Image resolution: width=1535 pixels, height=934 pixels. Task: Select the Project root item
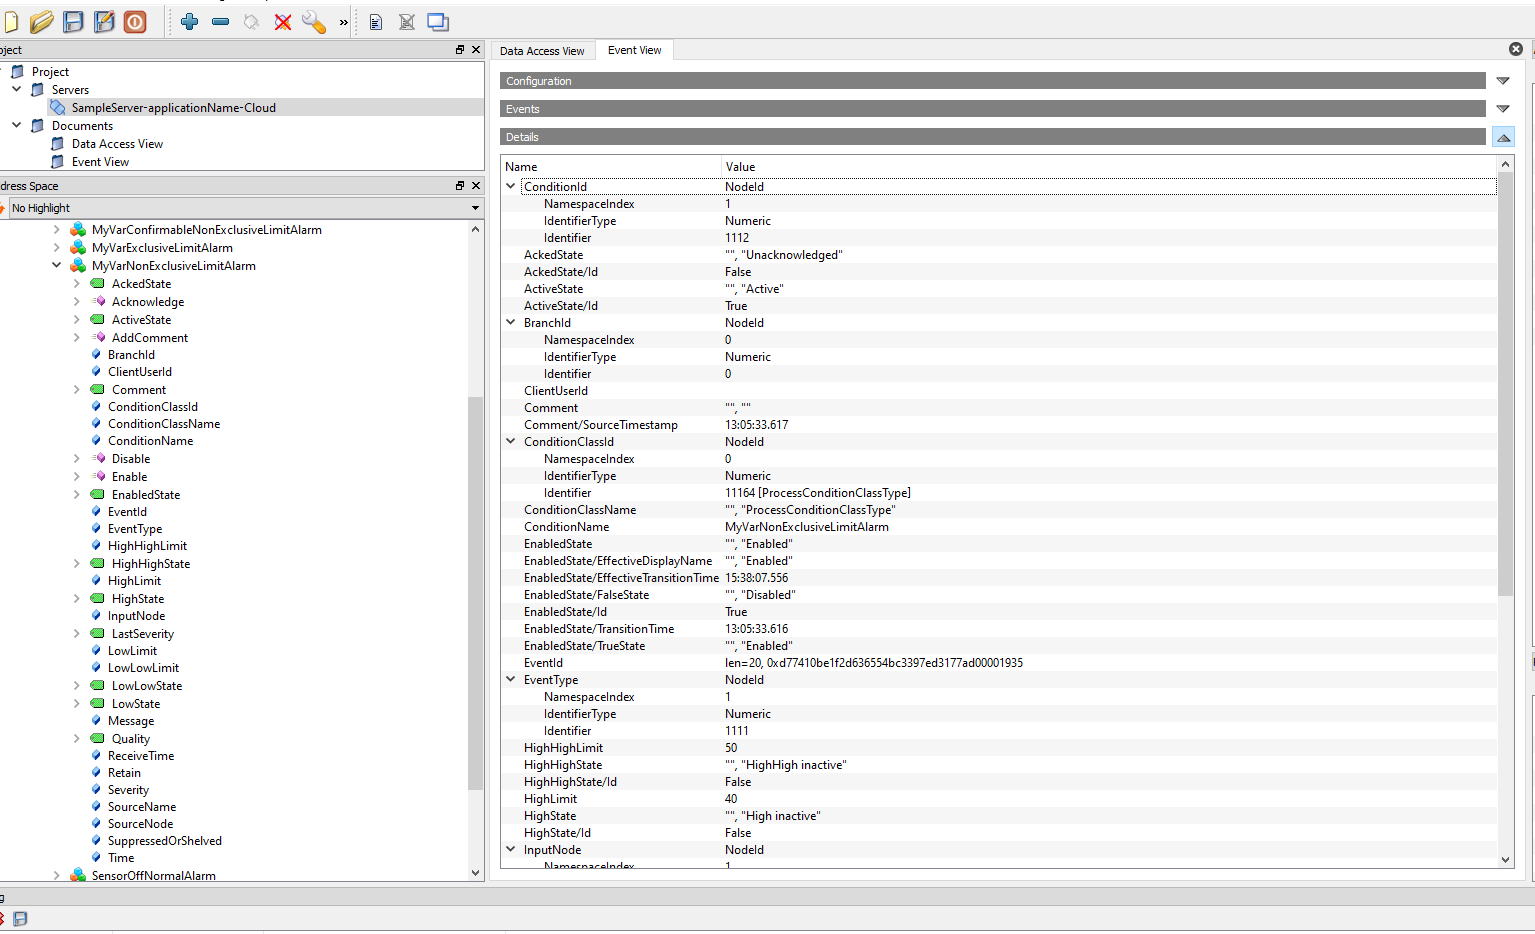point(50,72)
